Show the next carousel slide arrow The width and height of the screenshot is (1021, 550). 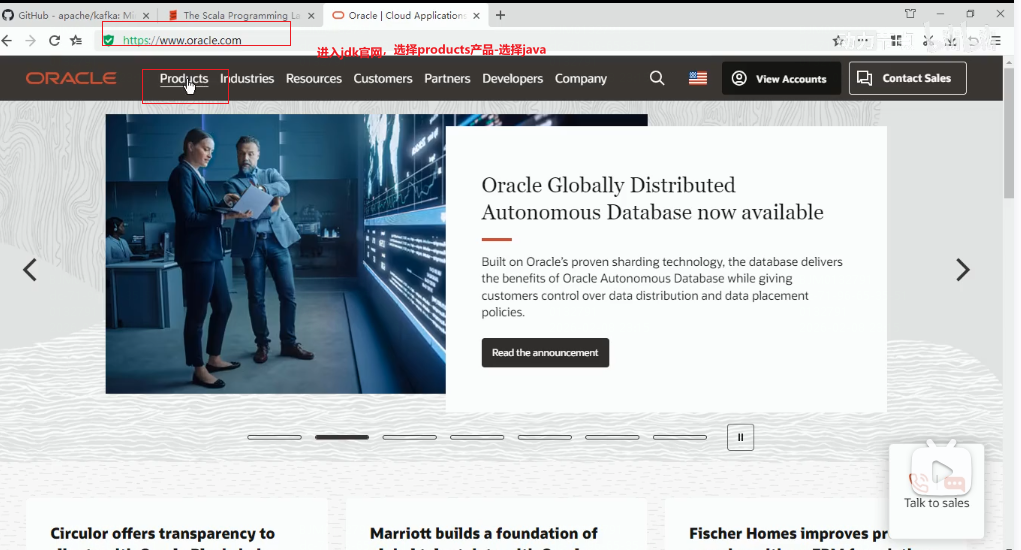962,269
